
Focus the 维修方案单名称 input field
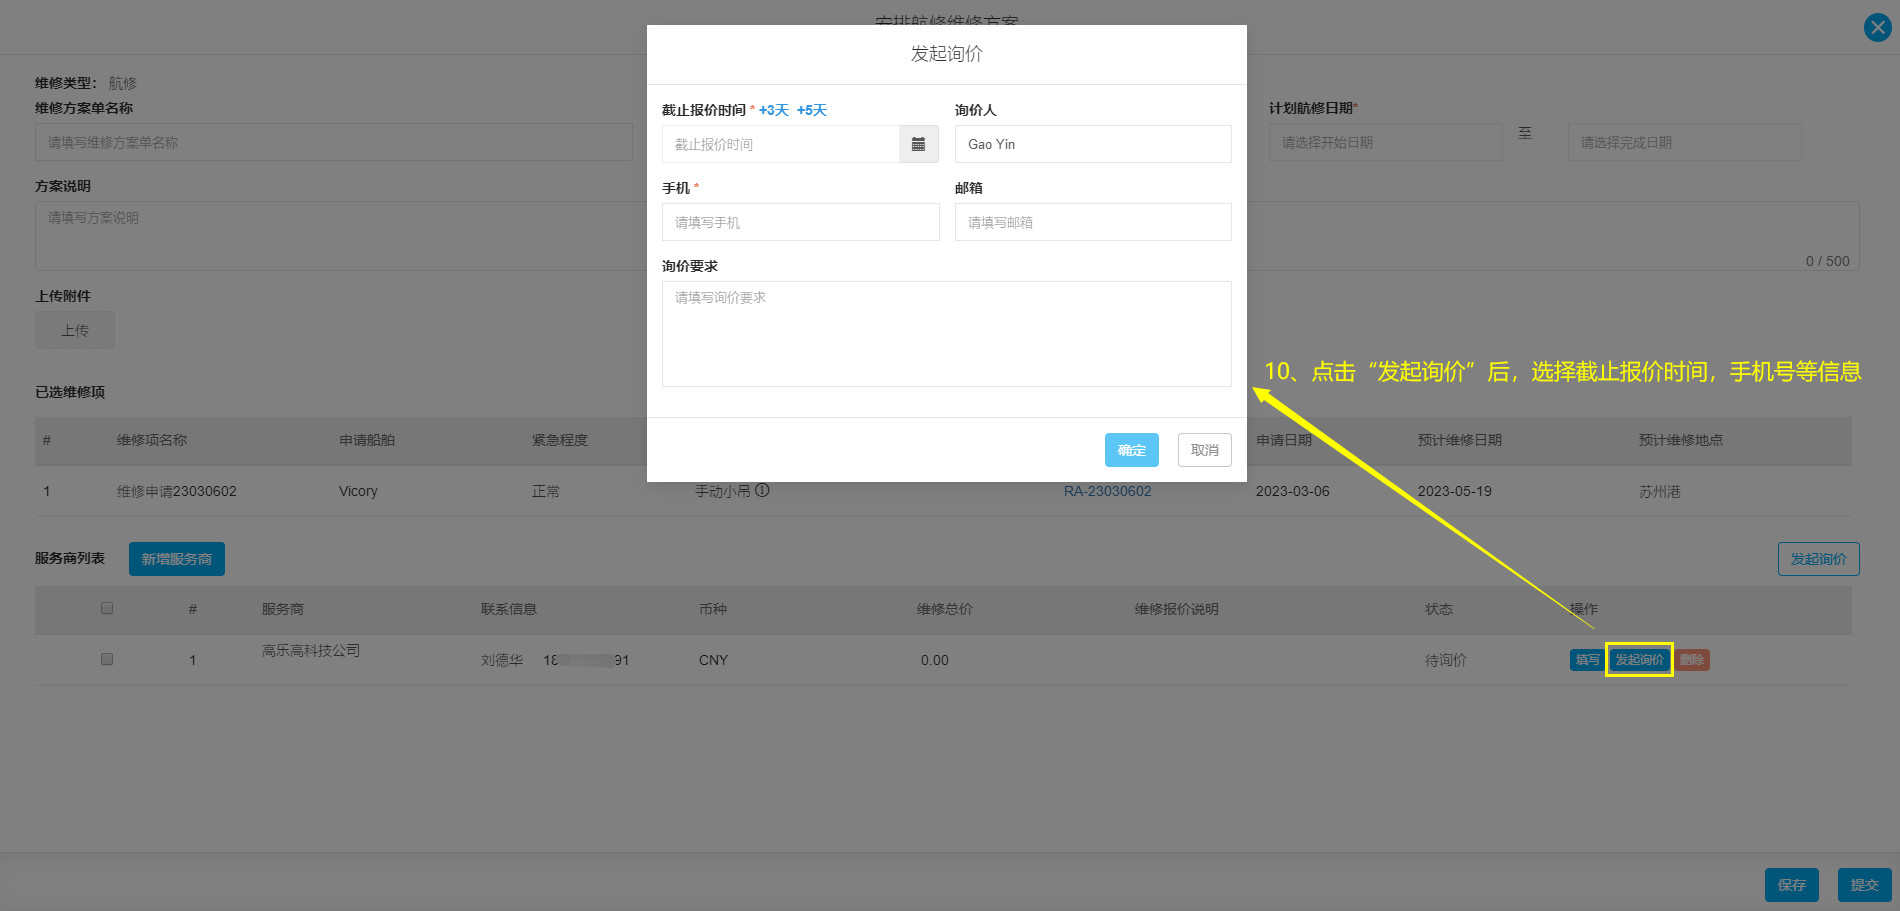(x=334, y=142)
